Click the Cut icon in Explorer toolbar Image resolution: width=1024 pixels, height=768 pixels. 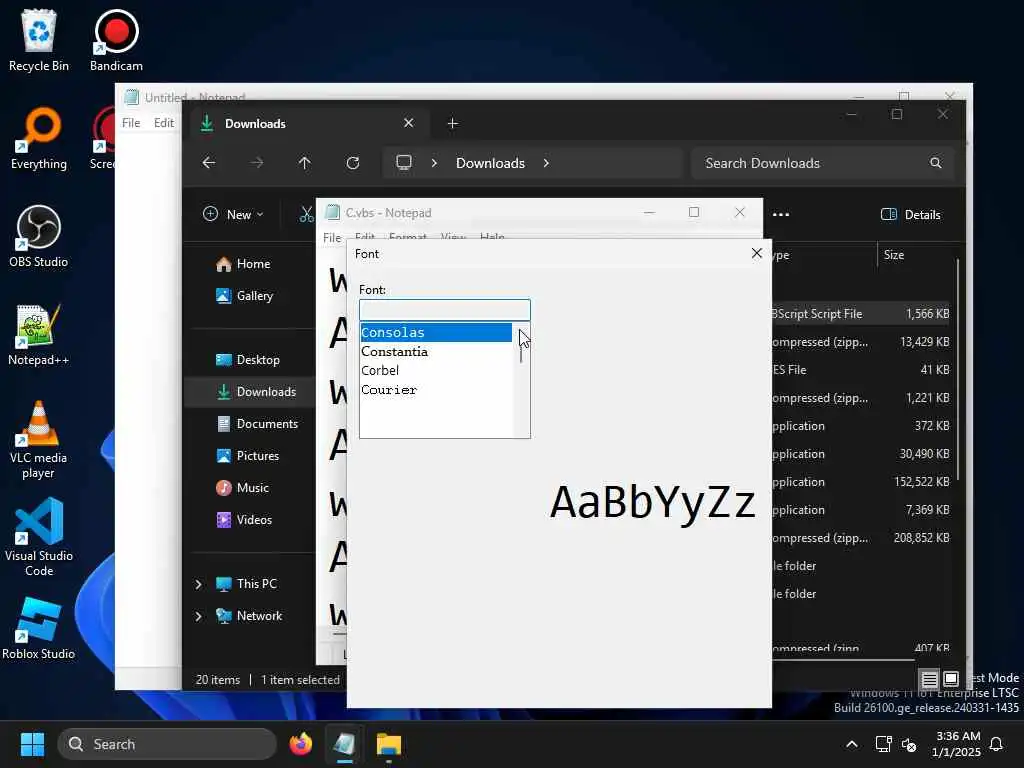306,214
